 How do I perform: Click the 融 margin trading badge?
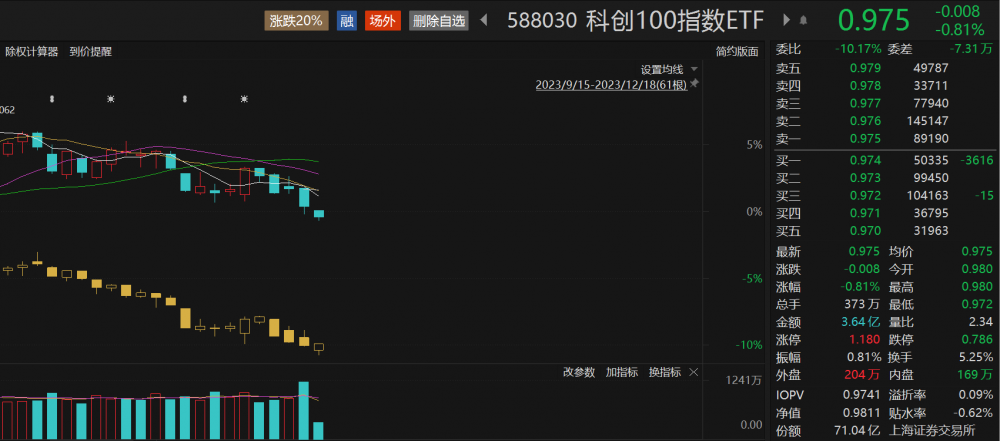(x=346, y=20)
